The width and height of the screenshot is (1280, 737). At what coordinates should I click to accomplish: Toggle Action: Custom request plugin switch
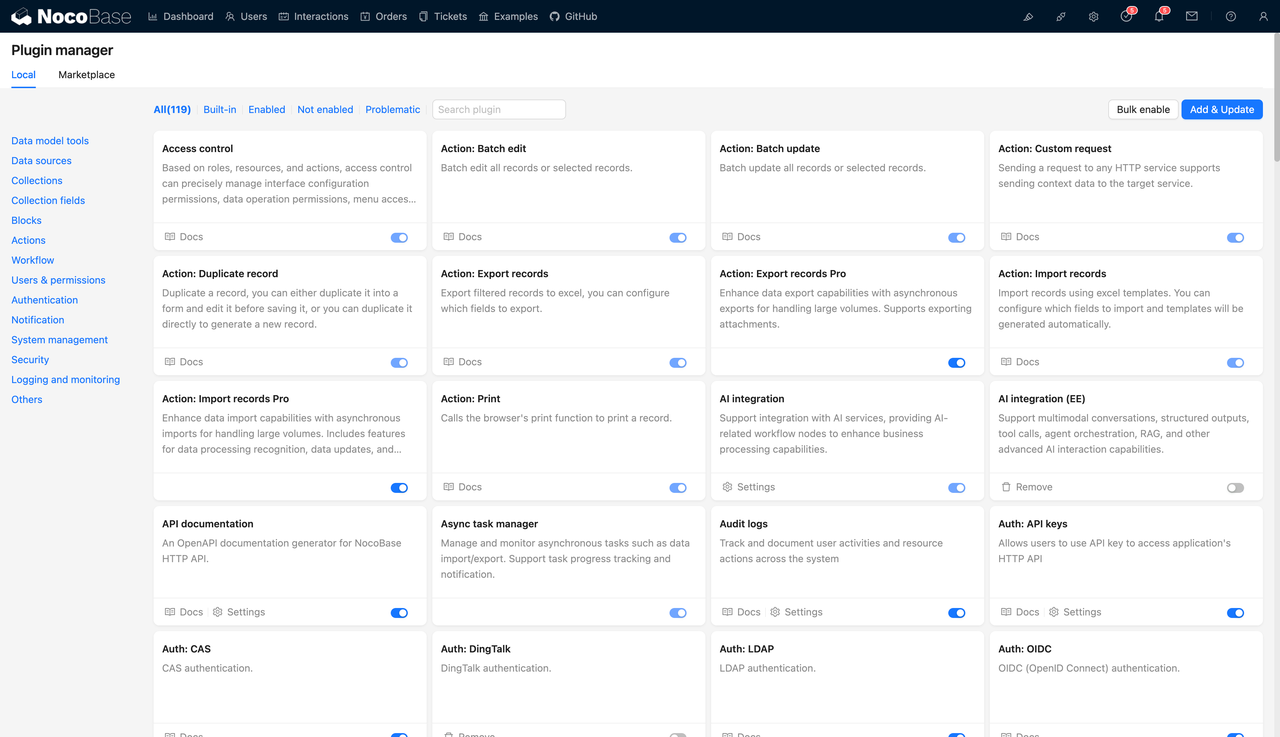[x=1235, y=238]
